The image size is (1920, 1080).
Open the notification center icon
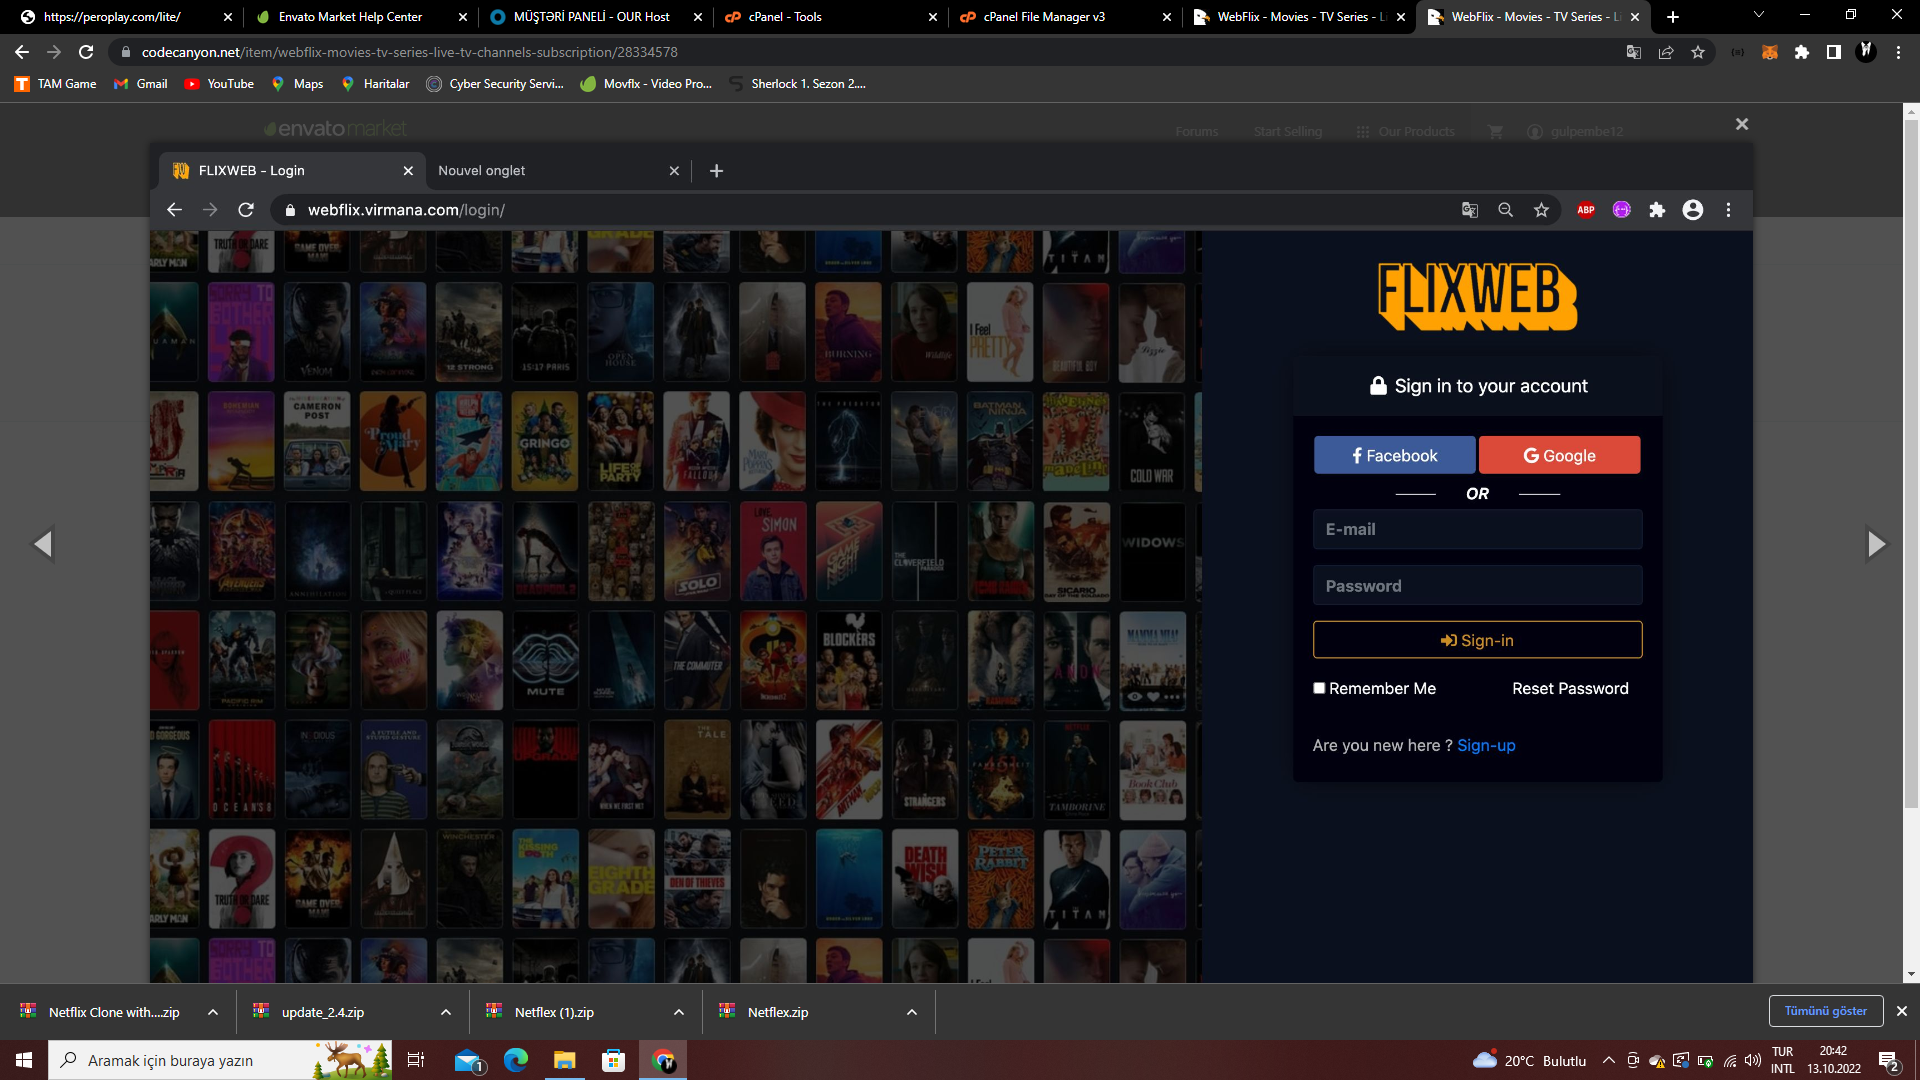point(1889,1060)
